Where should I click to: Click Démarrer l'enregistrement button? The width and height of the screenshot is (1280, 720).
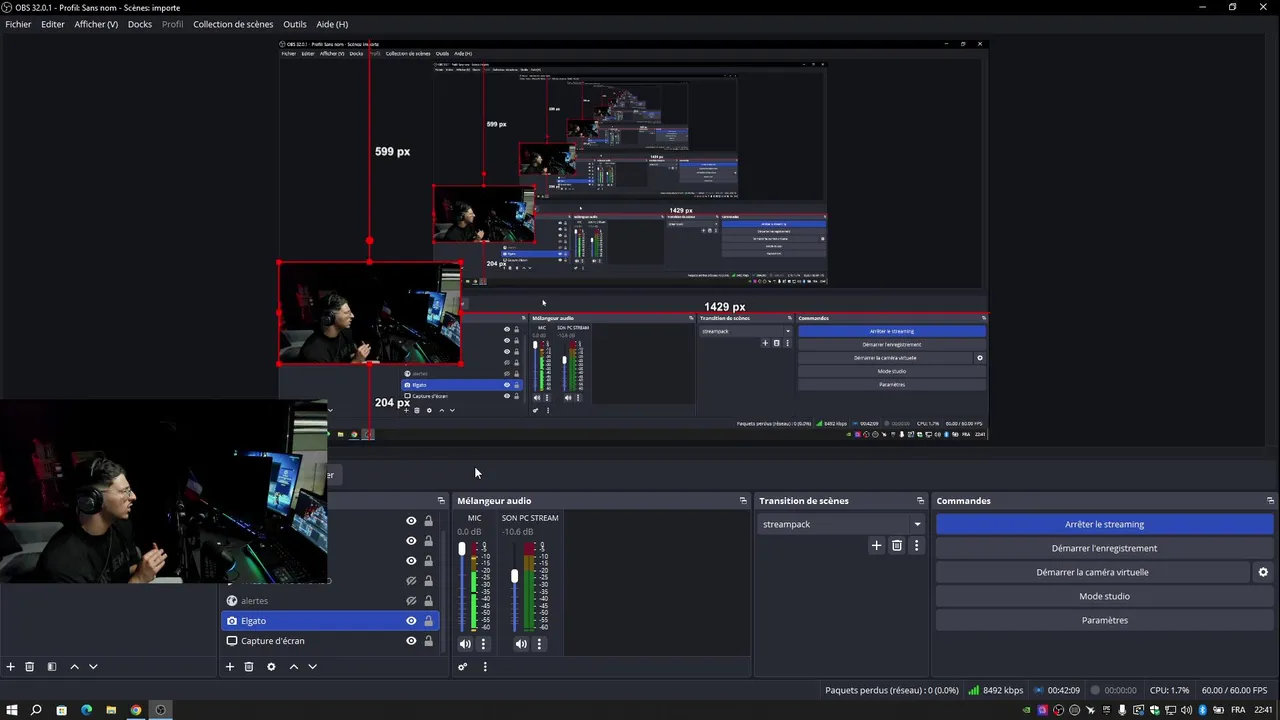1104,548
